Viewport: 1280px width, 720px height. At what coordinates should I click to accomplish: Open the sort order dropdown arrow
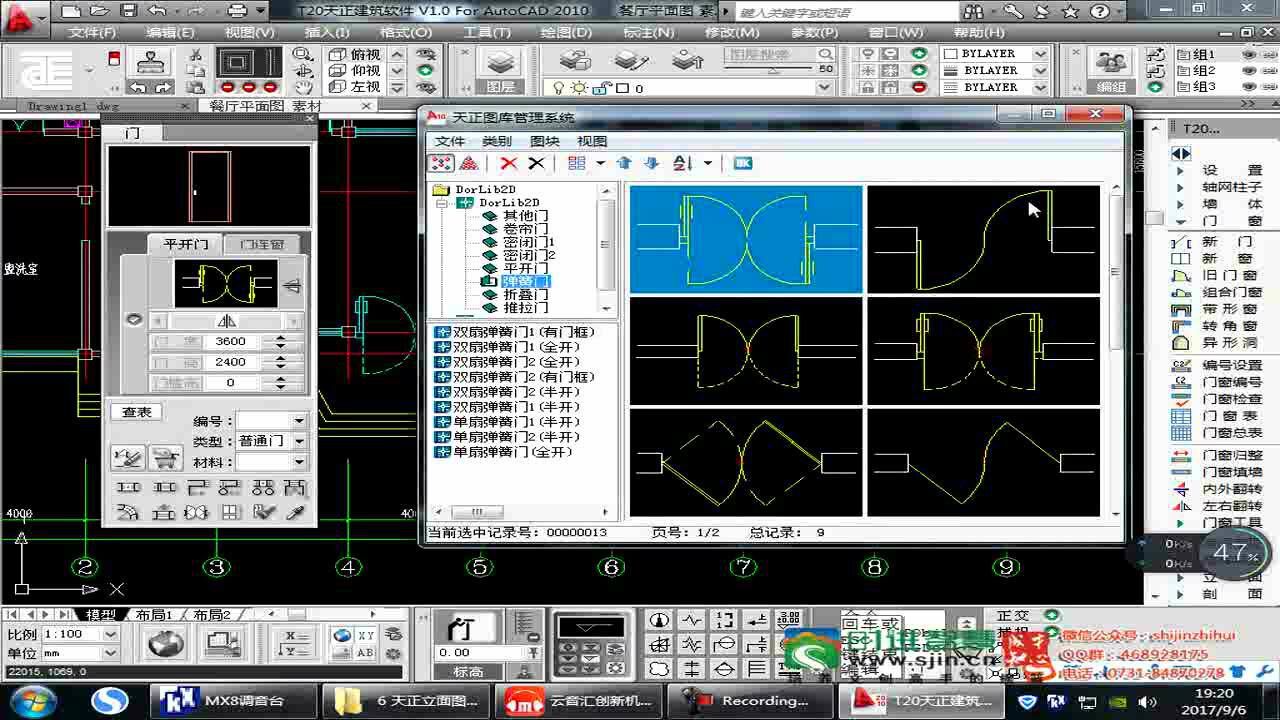[x=708, y=163]
